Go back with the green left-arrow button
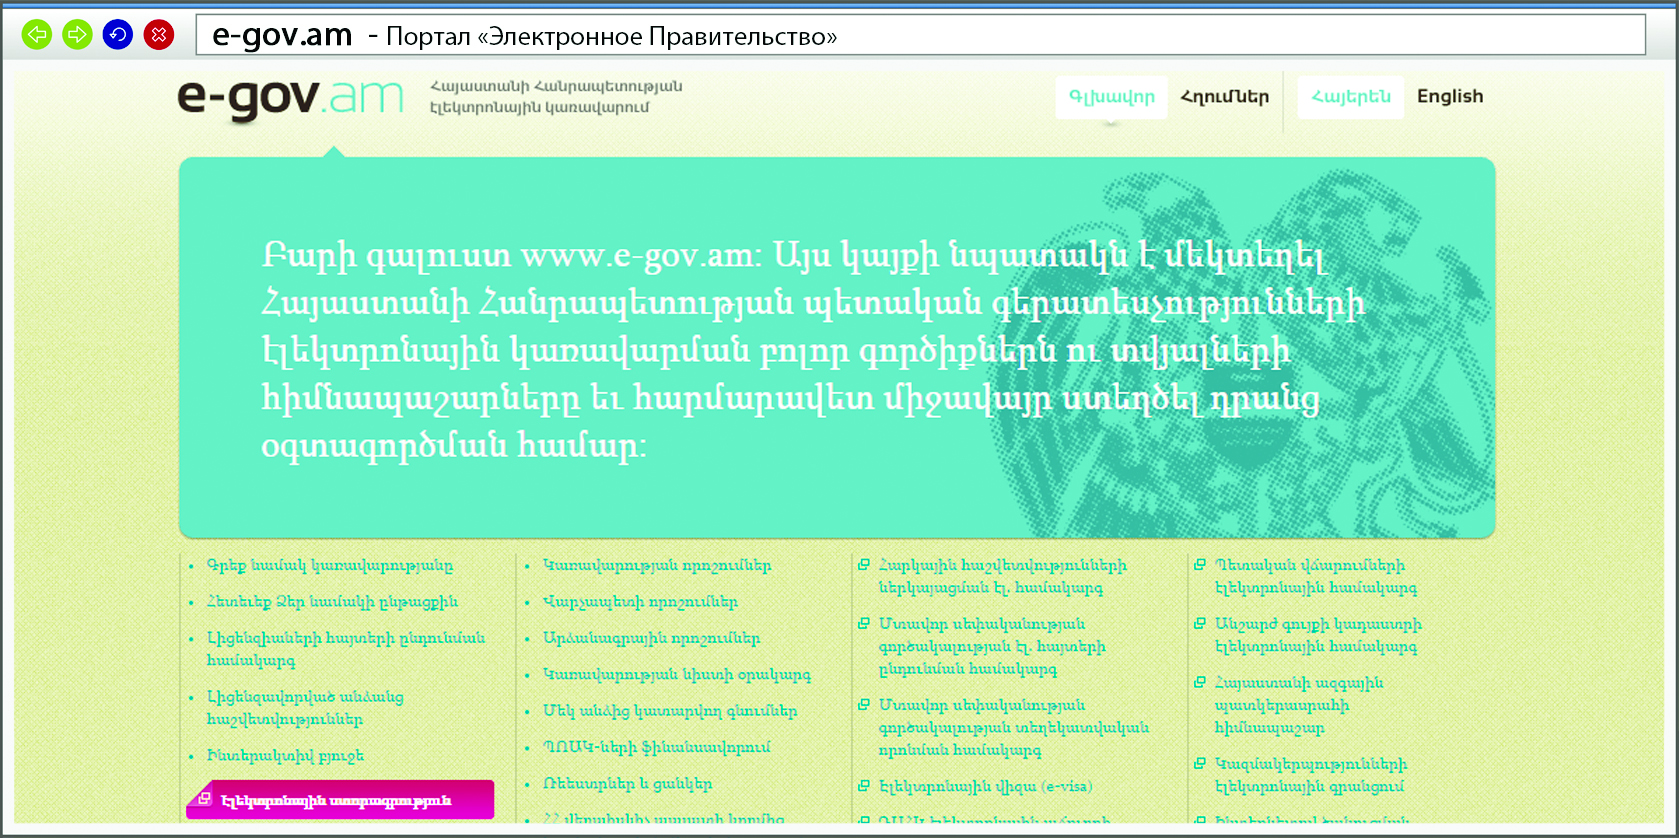Viewport: 1679px width, 838px height. (x=37, y=35)
